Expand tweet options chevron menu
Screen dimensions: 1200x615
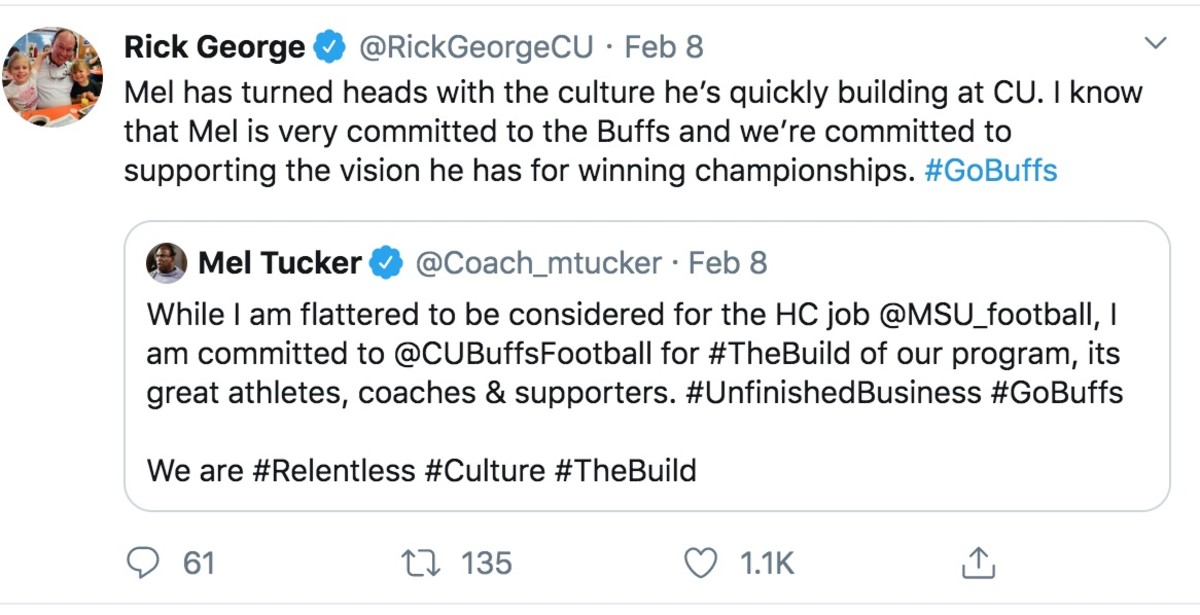point(1156,43)
